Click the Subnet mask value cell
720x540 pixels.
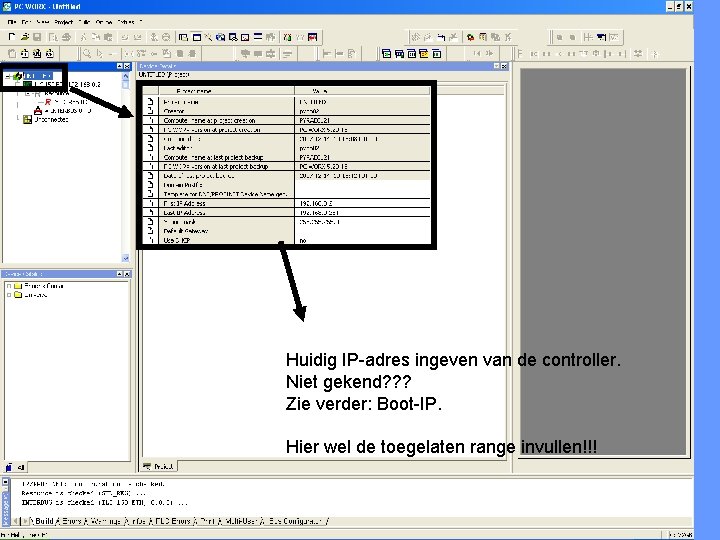click(362, 221)
